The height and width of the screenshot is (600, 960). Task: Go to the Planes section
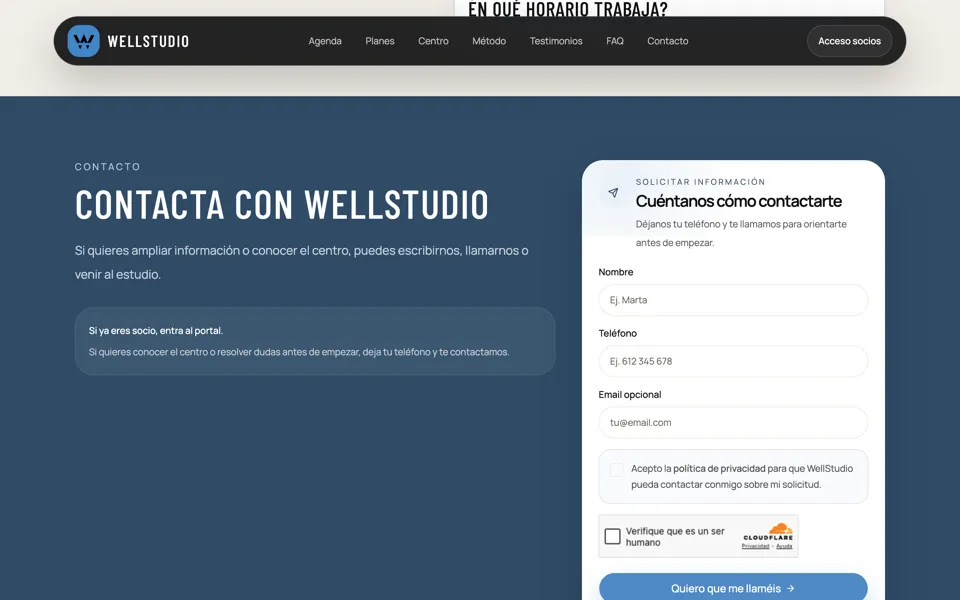pos(380,41)
